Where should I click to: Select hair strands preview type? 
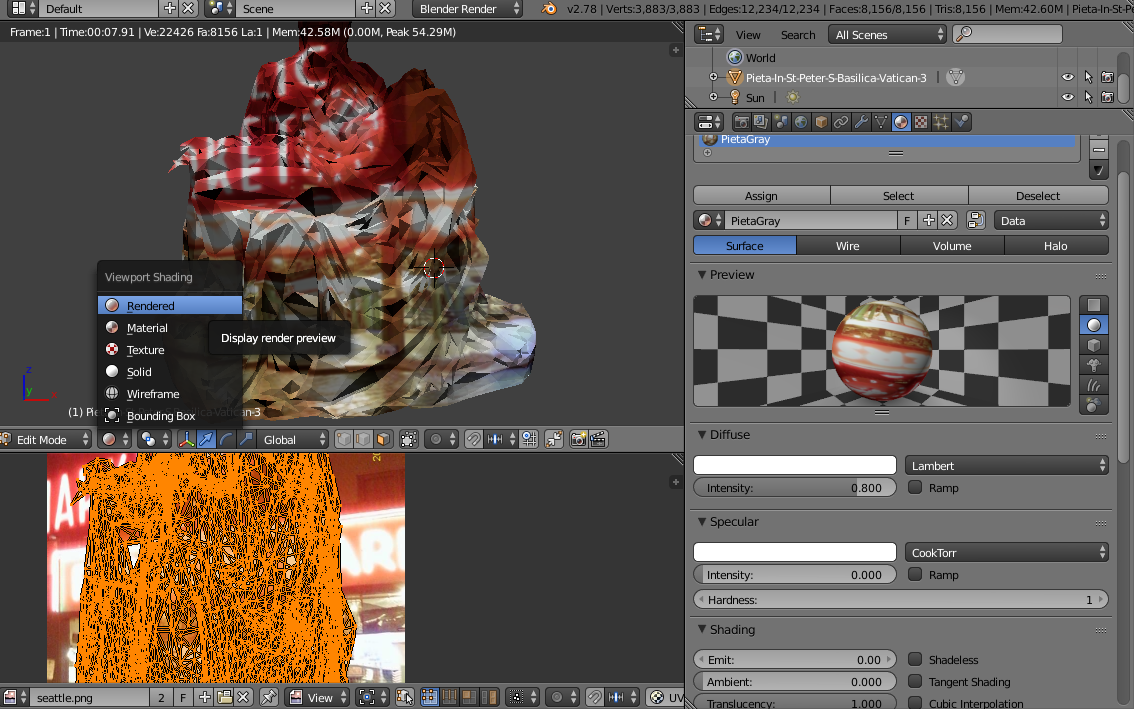[x=1094, y=385]
